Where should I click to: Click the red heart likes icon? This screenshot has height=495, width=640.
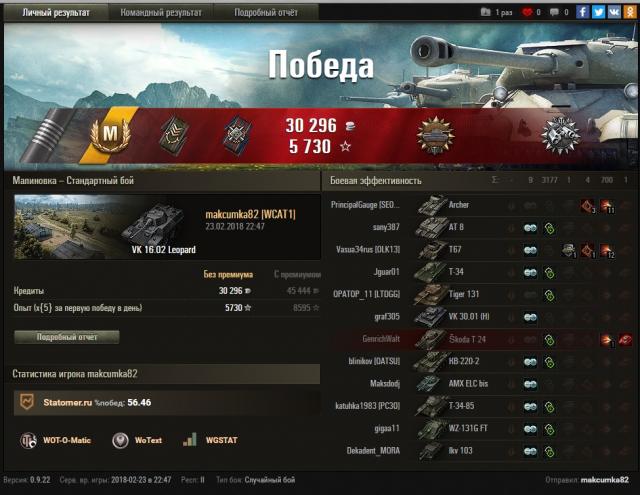point(527,12)
